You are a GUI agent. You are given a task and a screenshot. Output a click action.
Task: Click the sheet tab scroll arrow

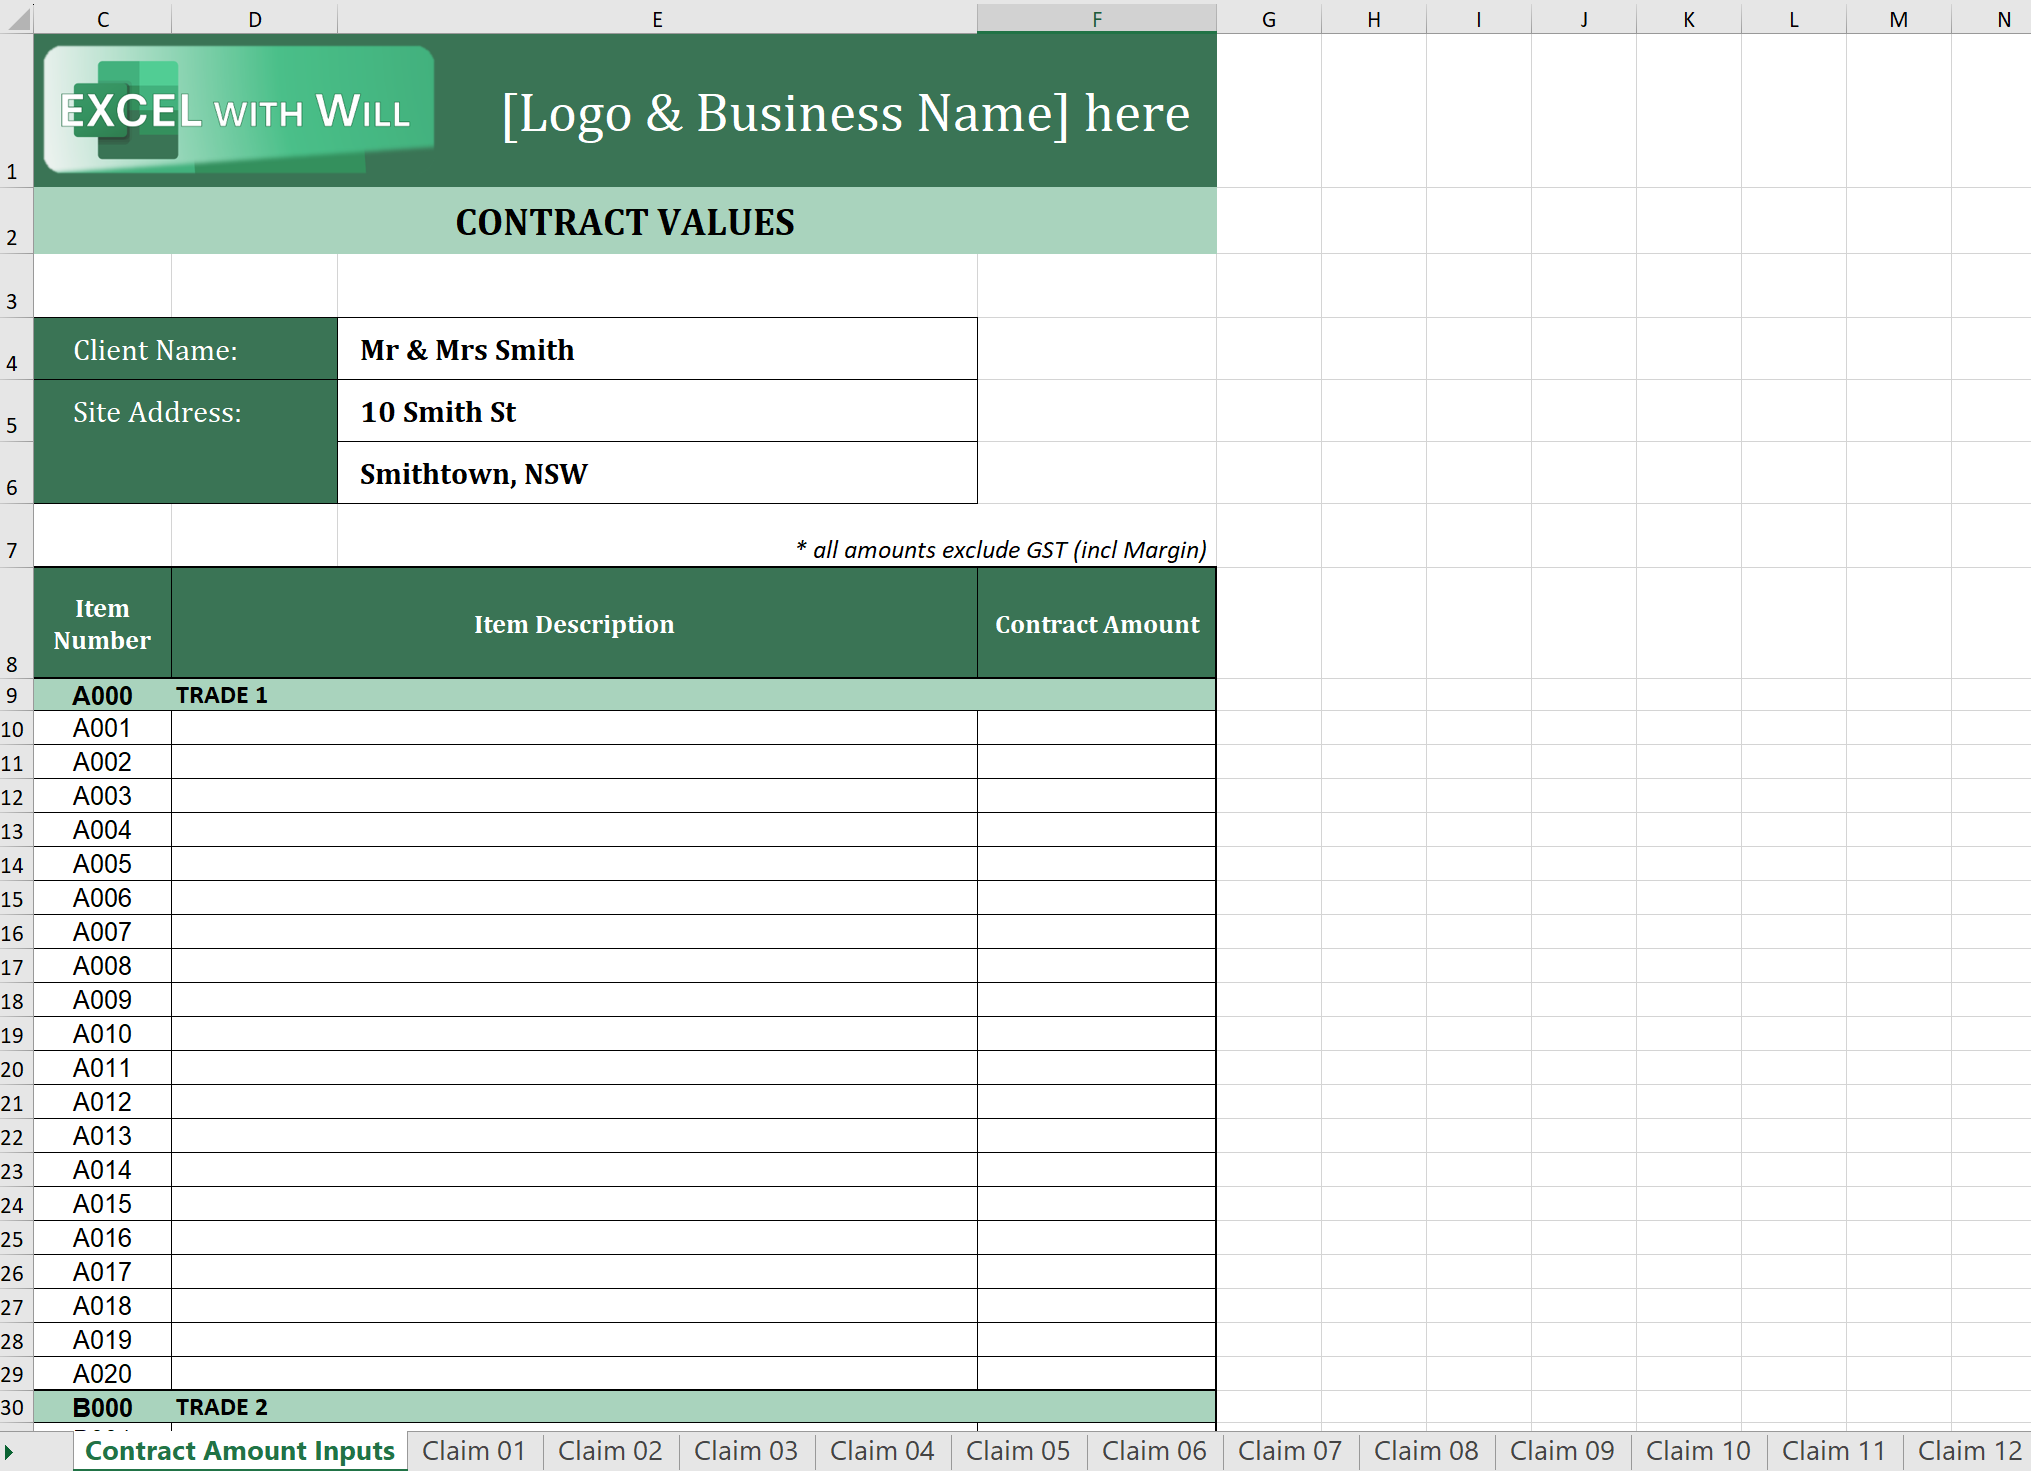(x=9, y=1451)
